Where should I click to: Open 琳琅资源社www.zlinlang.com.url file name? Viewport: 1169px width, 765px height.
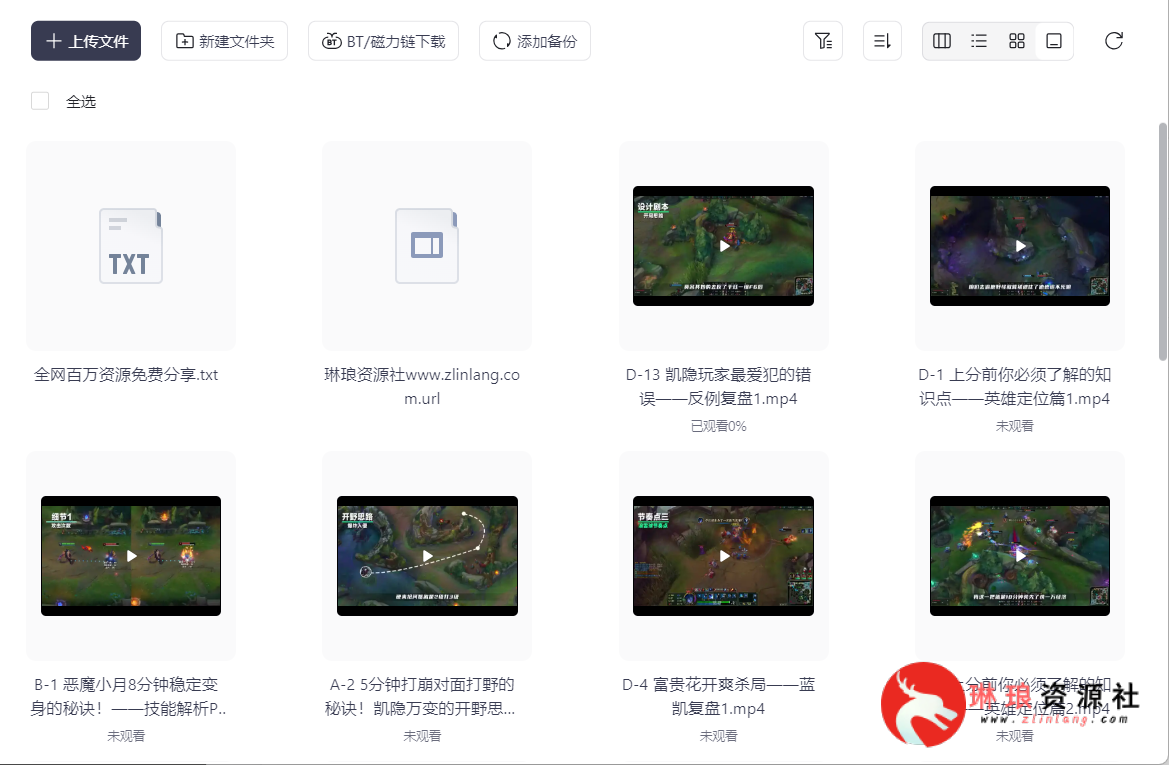click(x=422, y=386)
